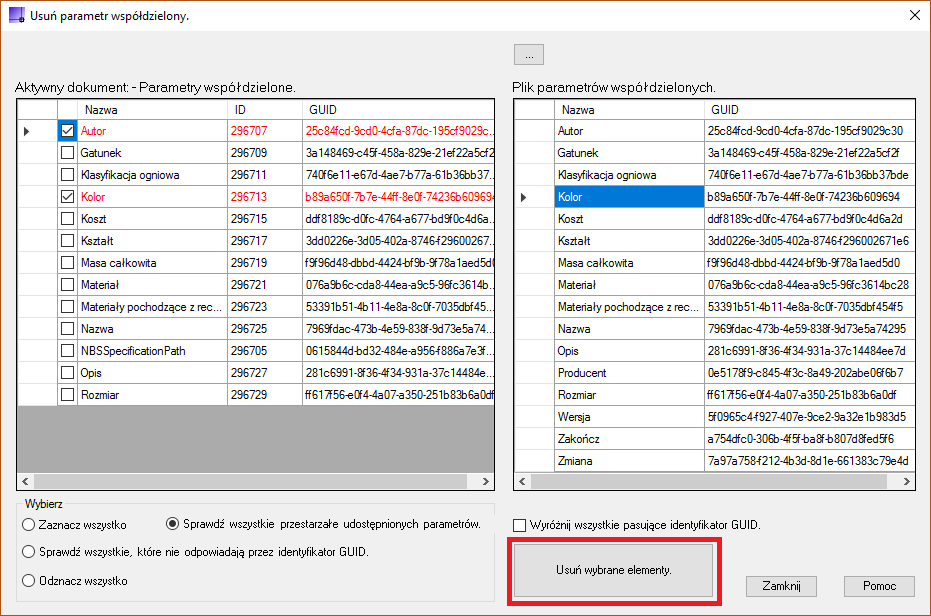Screen dimensions: 931x616
Task: Sort right table by GUID header
Action: coord(809,110)
